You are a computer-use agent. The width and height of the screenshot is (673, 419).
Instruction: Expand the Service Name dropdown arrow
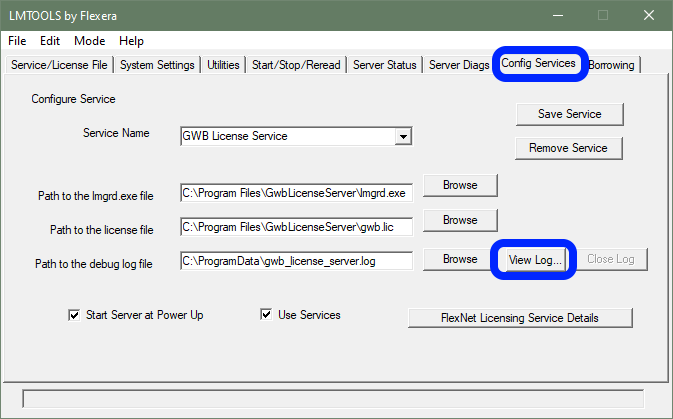pos(403,137)
